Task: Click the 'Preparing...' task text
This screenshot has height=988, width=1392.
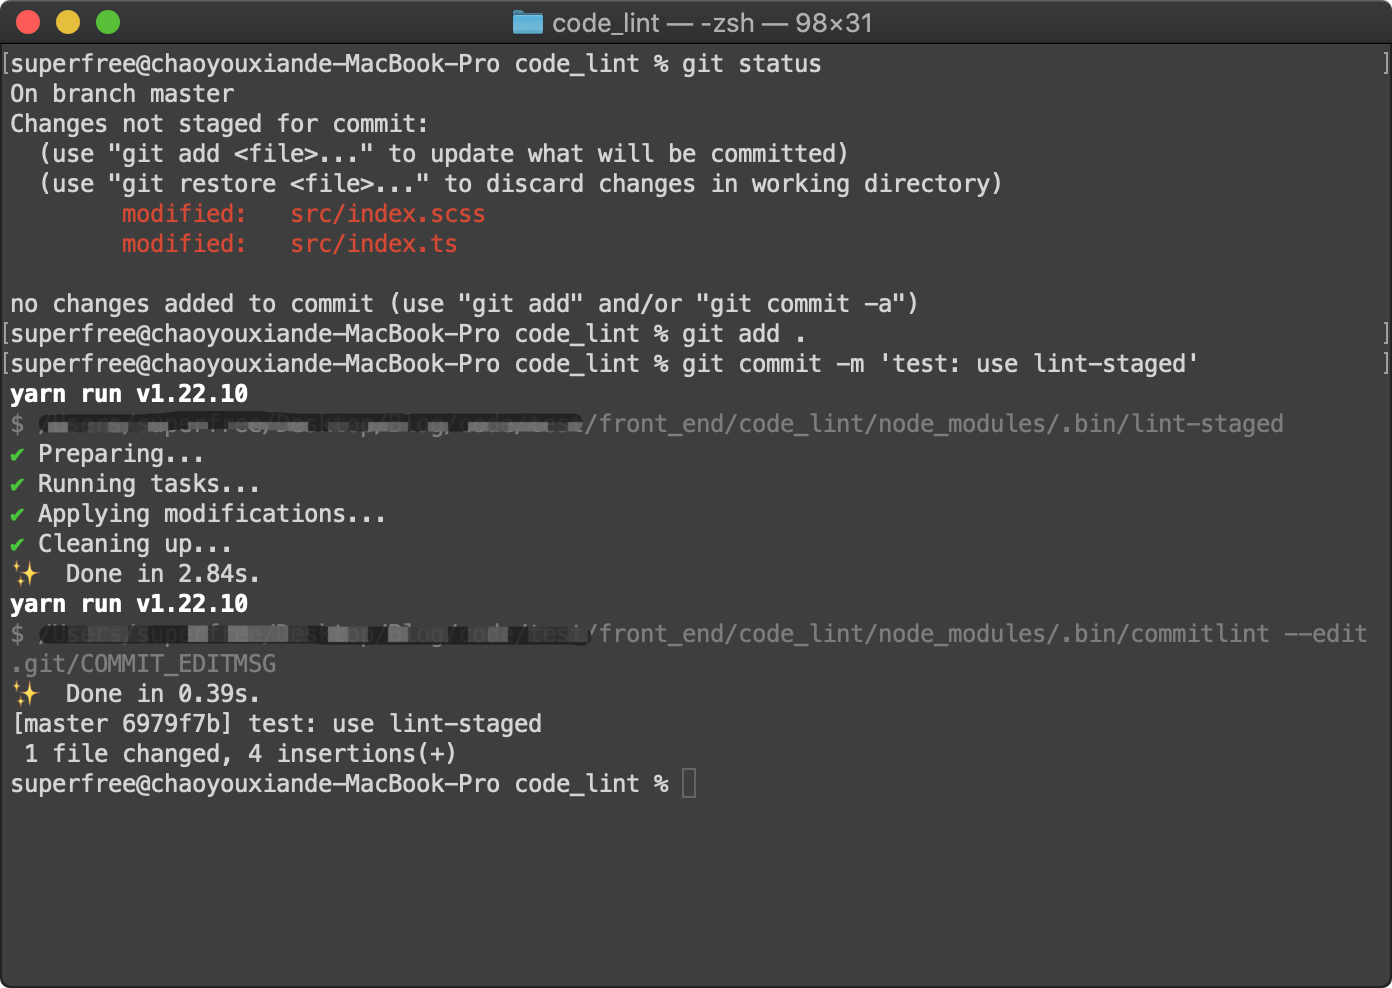Action: (x=121, y=454)
